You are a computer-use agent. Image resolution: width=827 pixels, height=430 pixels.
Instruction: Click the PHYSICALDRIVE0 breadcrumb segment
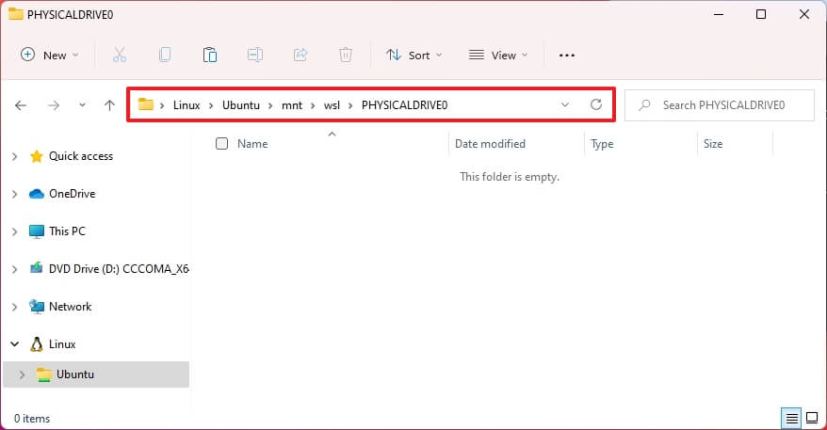pos(405,105)
